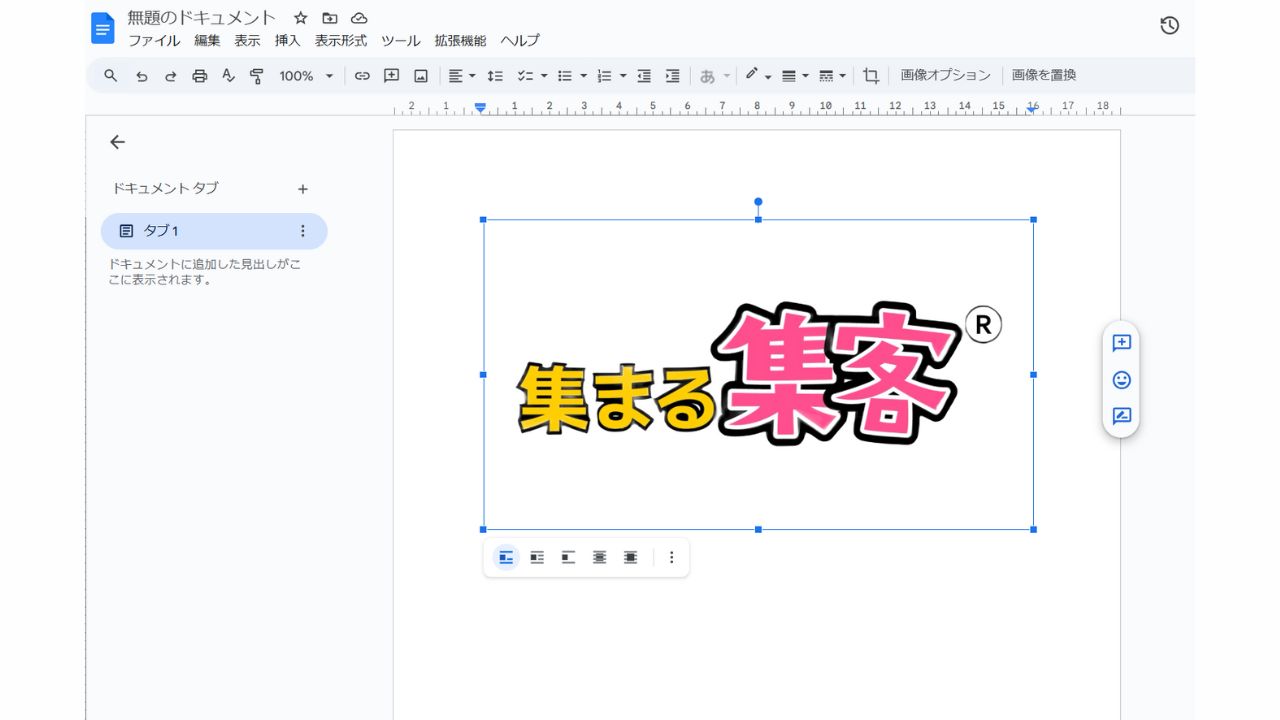The image size is (1280, 720).
Task: Select inline text wrapping option
Action: (x=506, y=558)
